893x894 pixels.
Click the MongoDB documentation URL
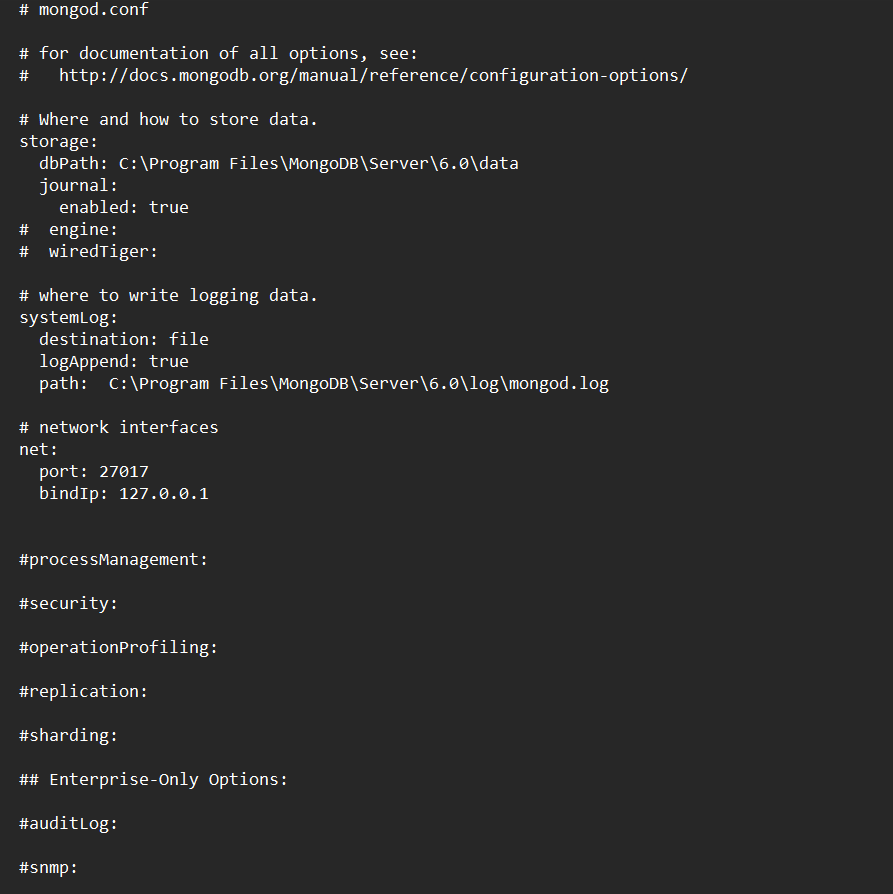tap(372, 75)
